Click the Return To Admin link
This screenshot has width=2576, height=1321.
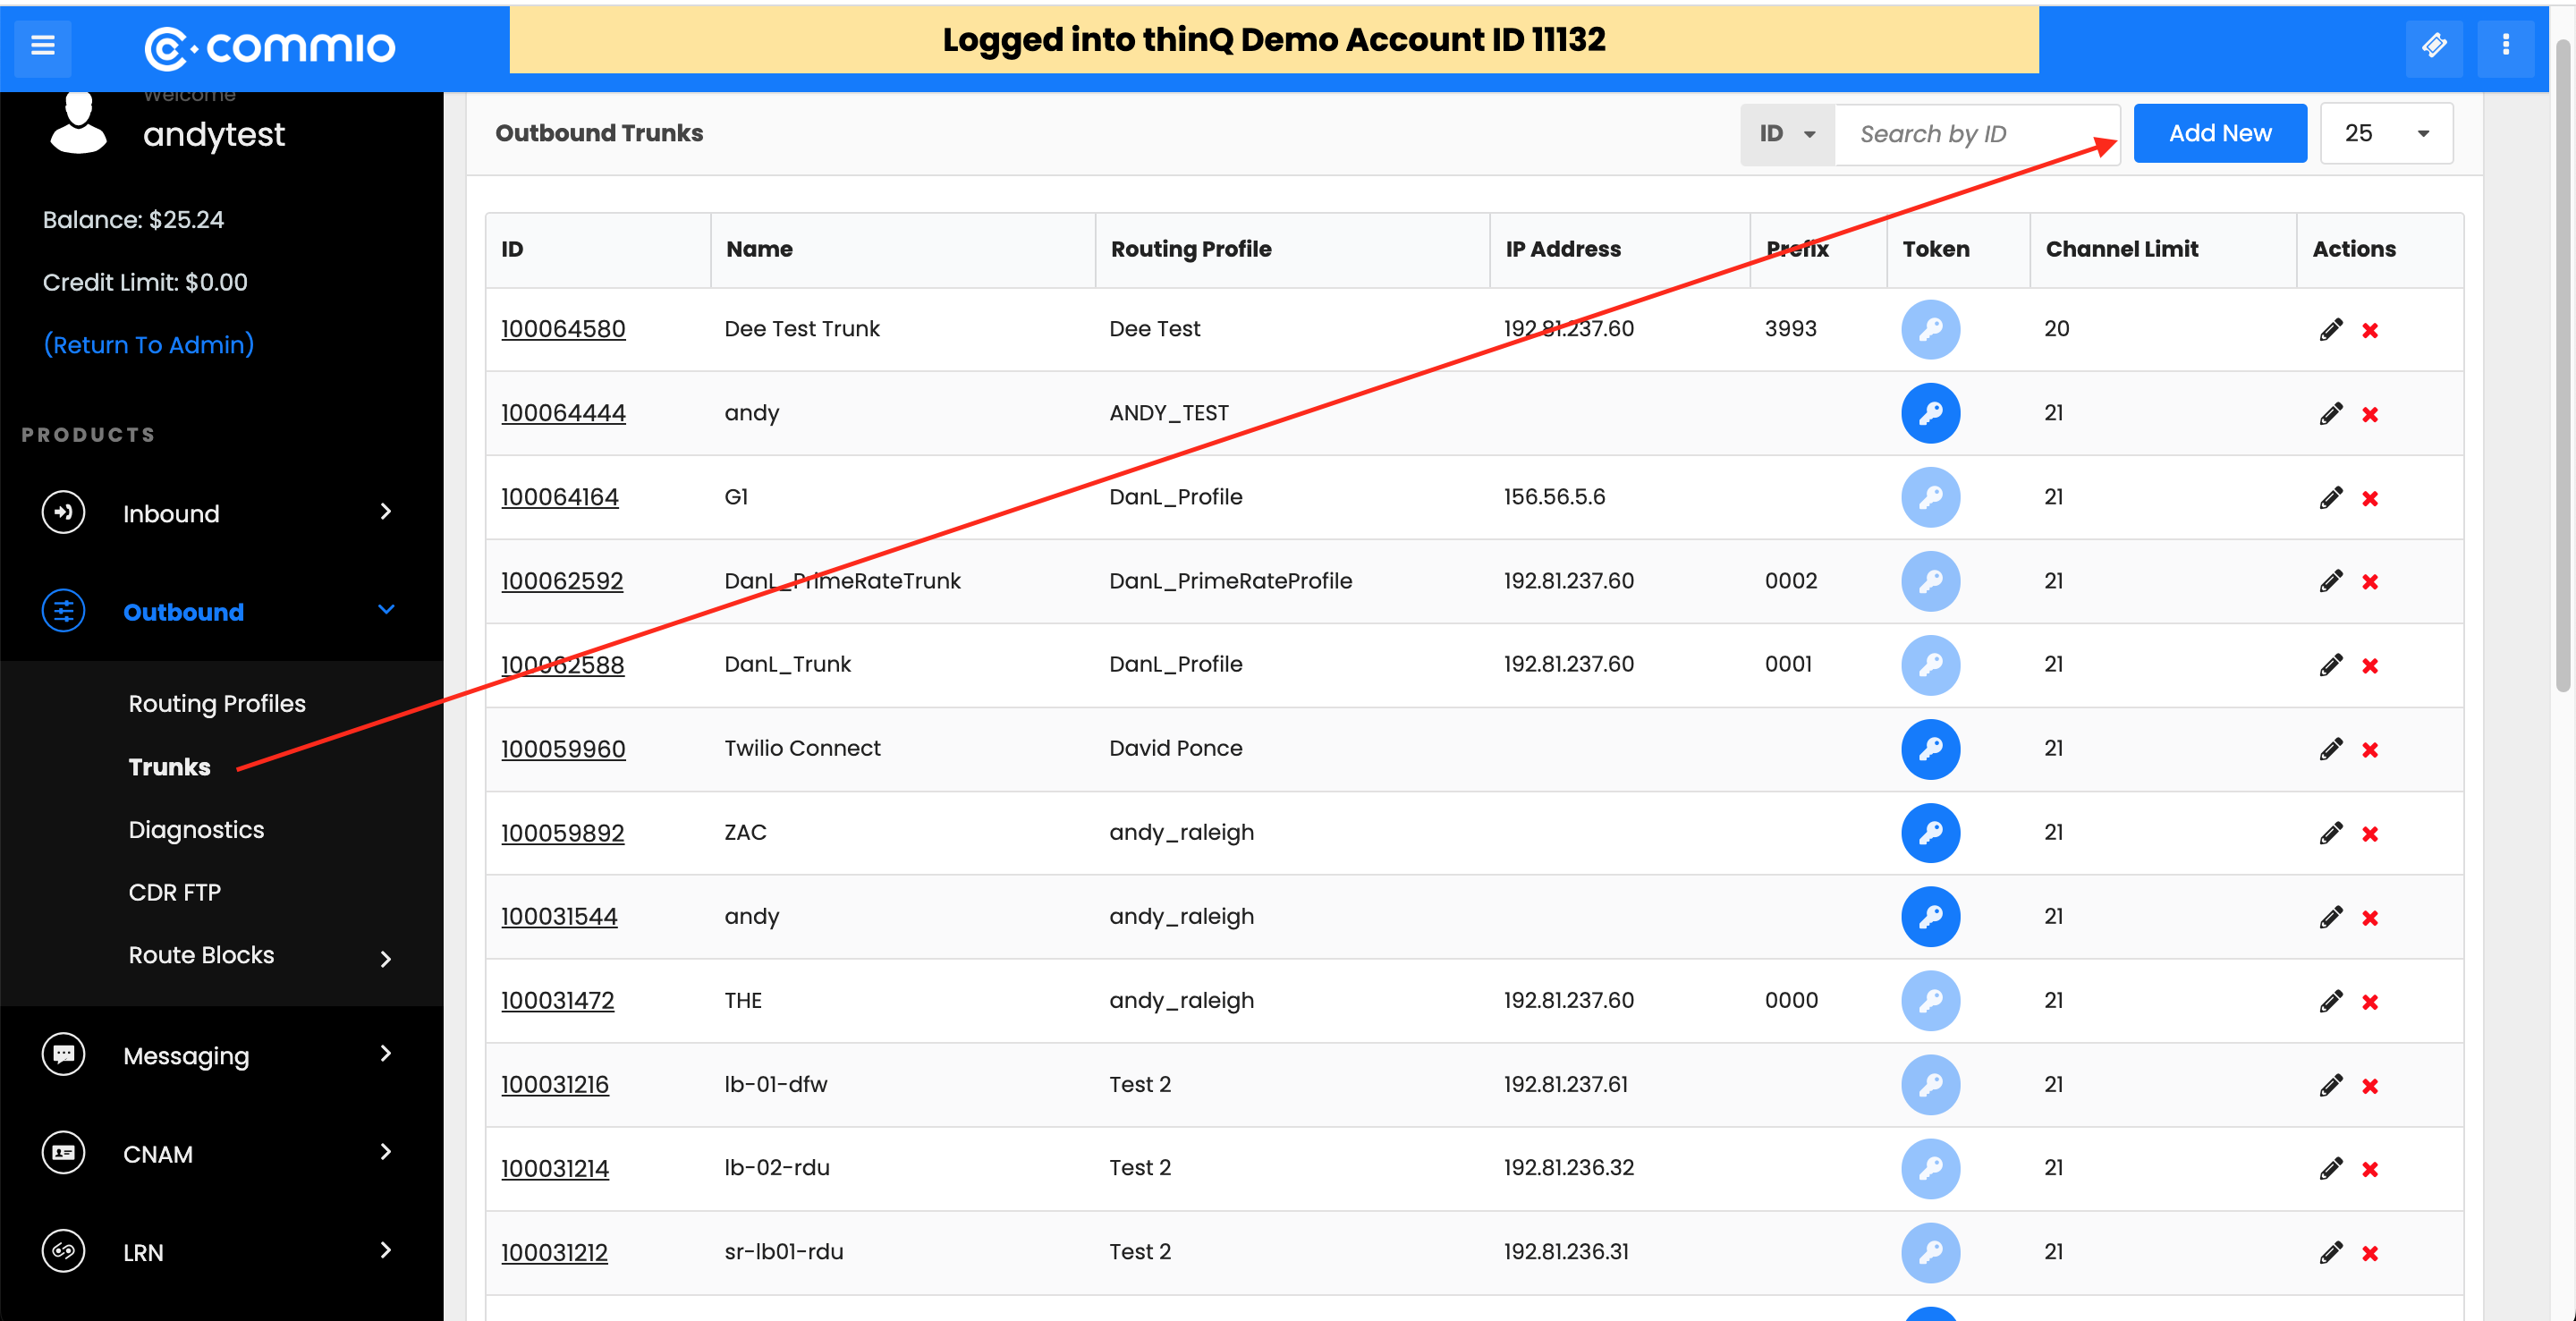click(x=148, y=343)
